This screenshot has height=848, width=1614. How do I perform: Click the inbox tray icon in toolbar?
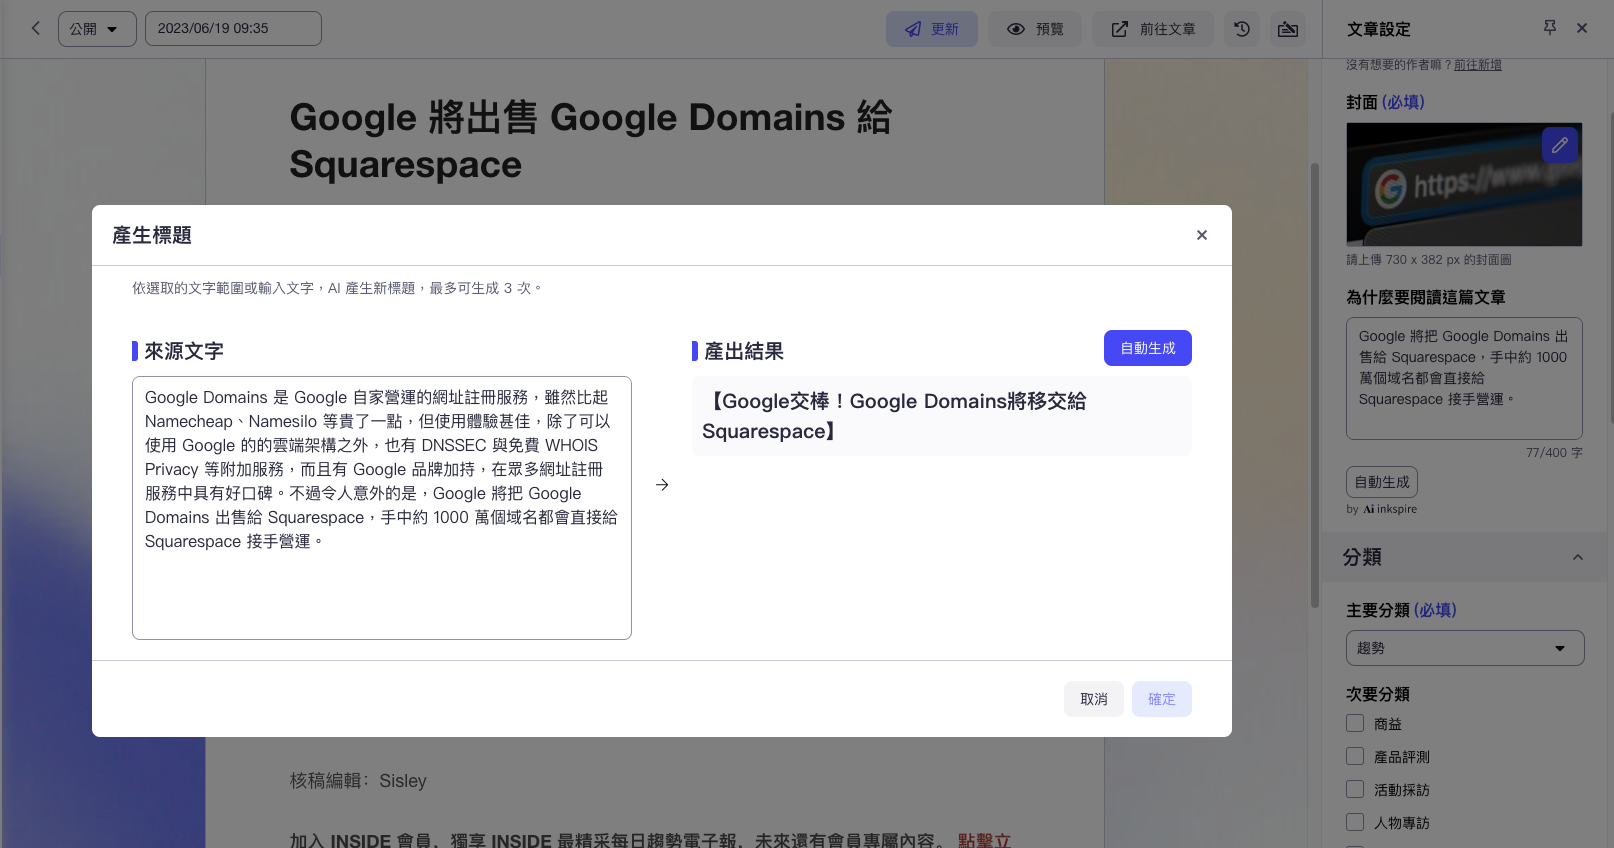pyautogui.click(x=1288, y=29)
